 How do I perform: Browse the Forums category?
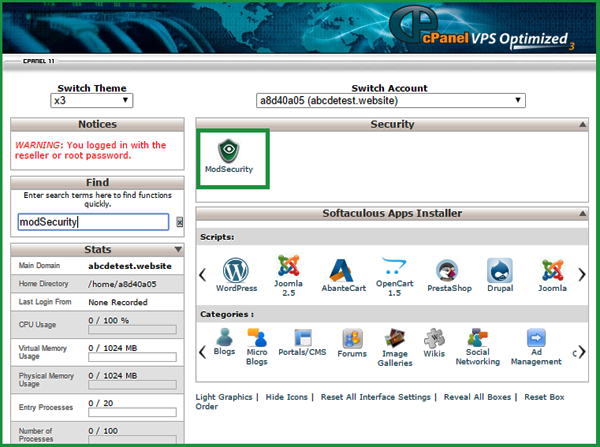click(x=352, y=343)
